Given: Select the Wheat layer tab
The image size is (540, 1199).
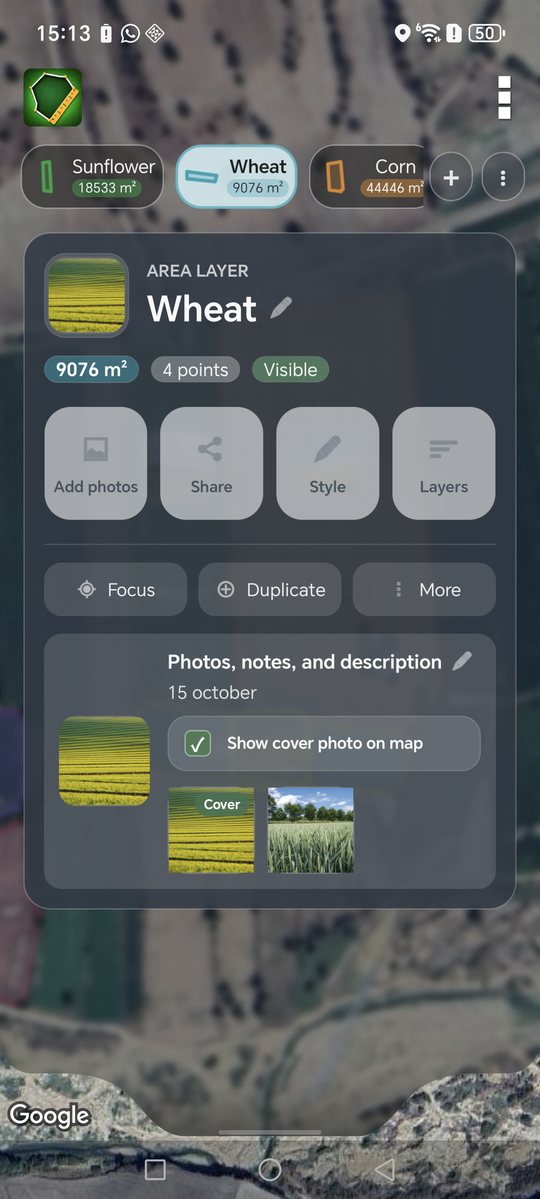Looking at the screenshot, I should coord(237,177).
